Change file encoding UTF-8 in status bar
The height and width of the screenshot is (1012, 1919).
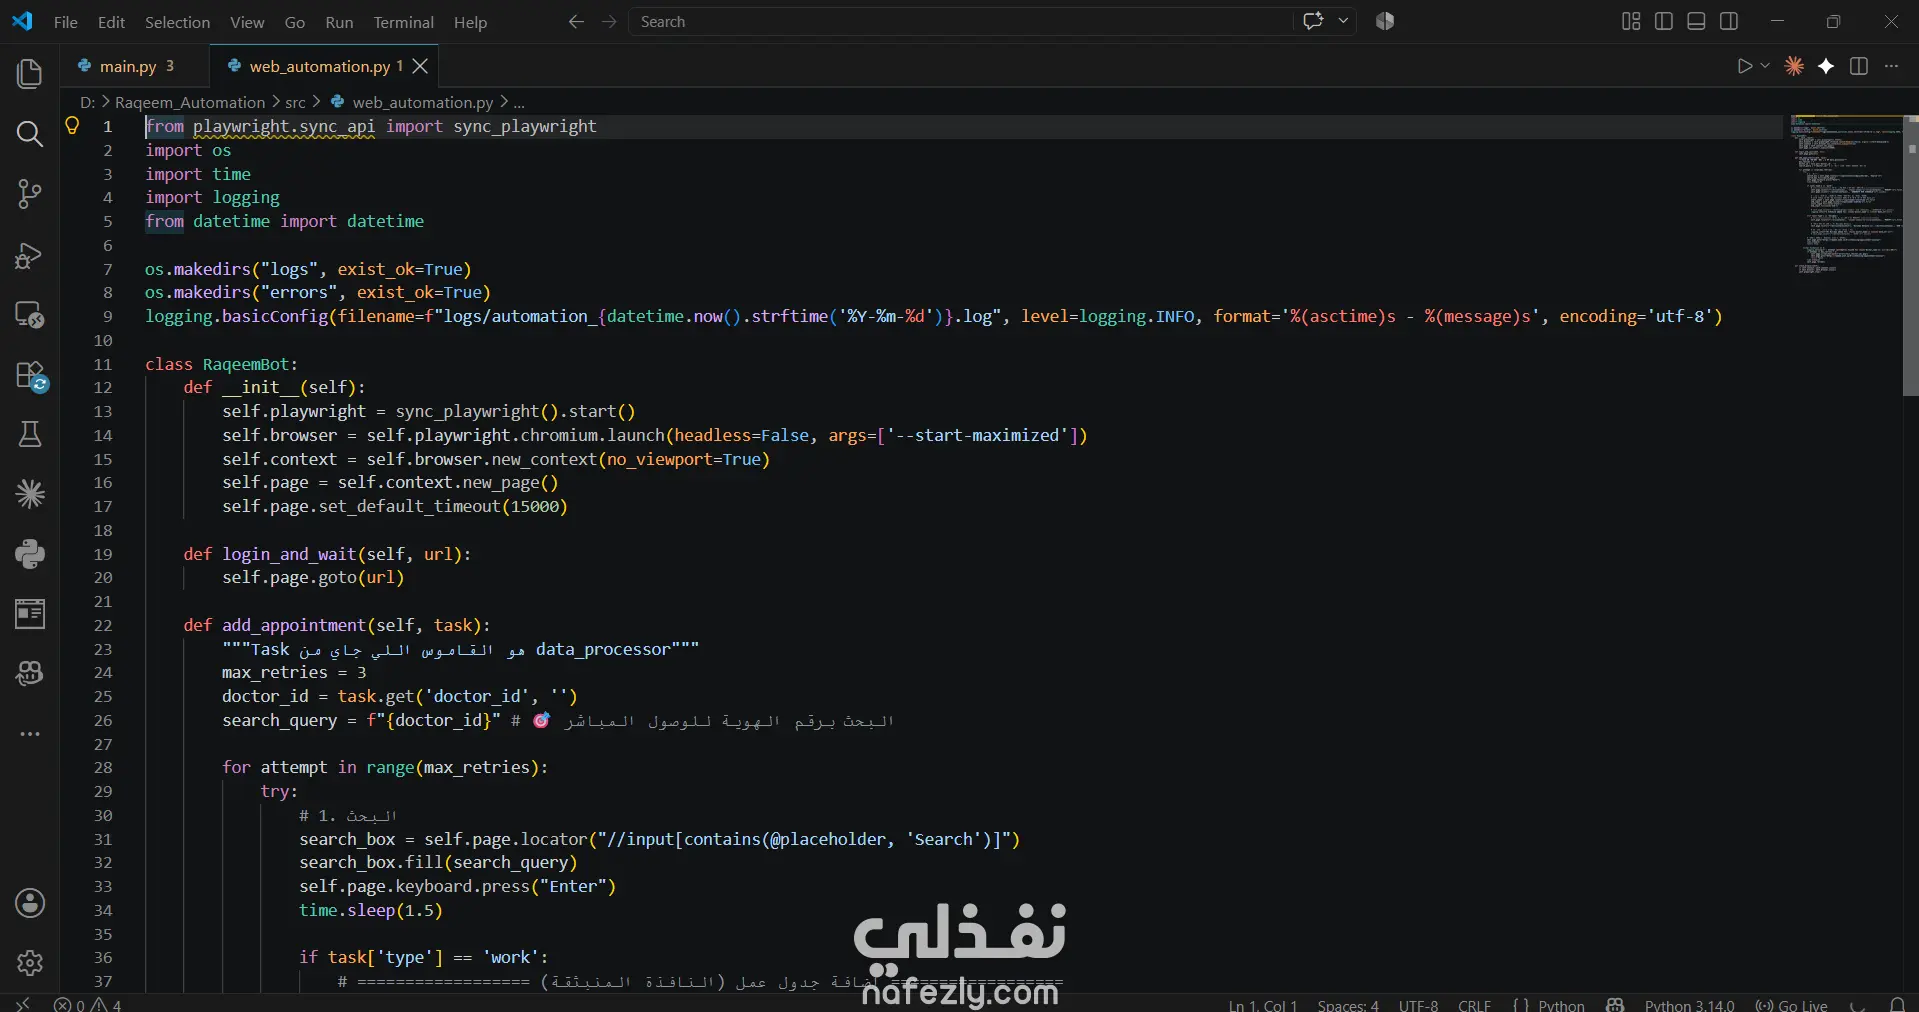click(1418, 1005)
